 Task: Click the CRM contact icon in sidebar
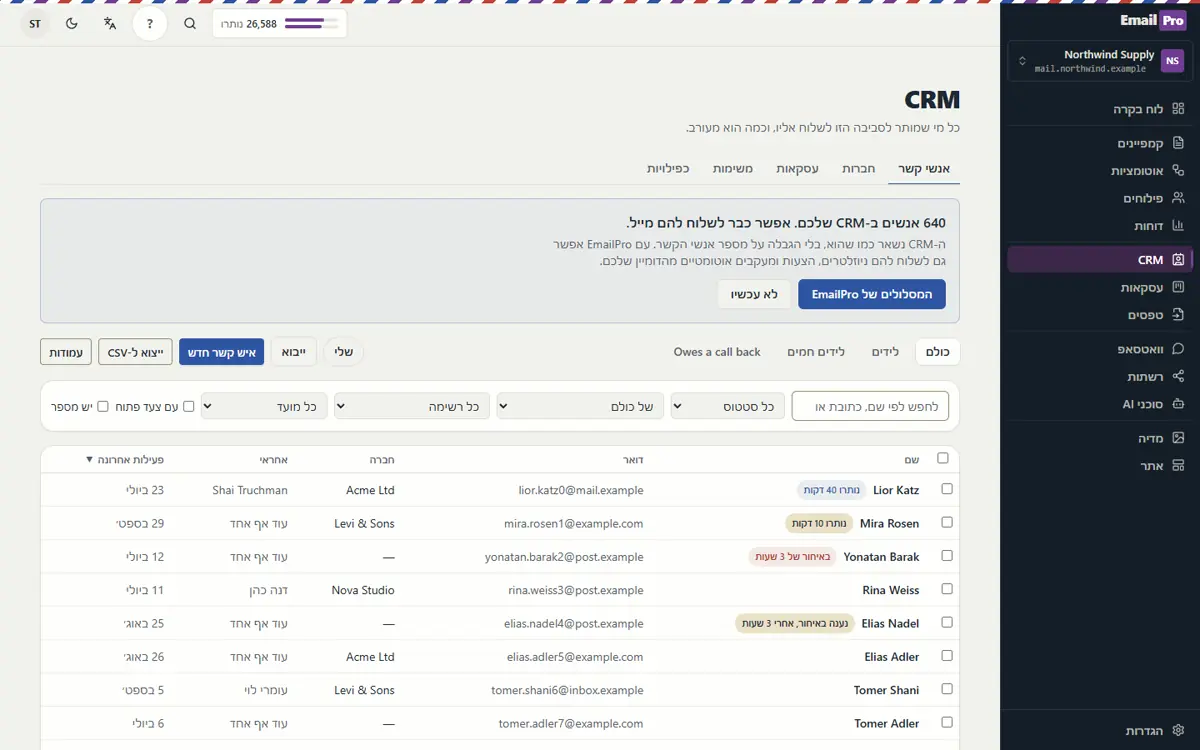pos(1178,260)
